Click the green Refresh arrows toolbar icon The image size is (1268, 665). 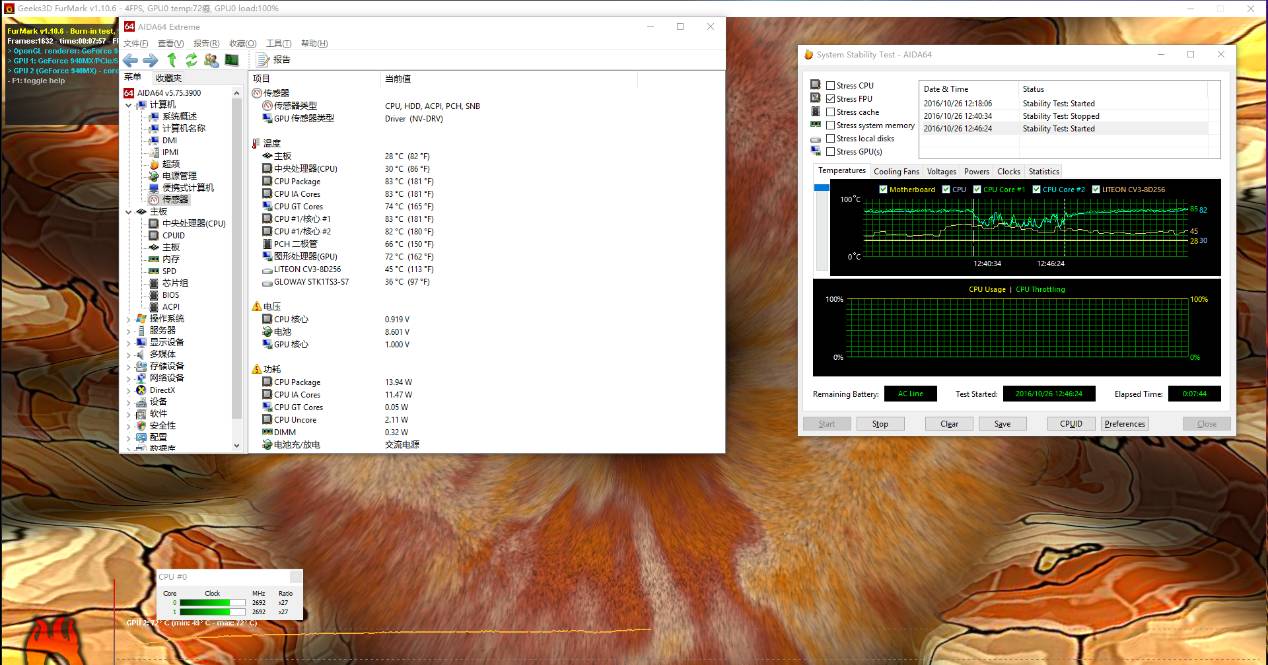191,60
